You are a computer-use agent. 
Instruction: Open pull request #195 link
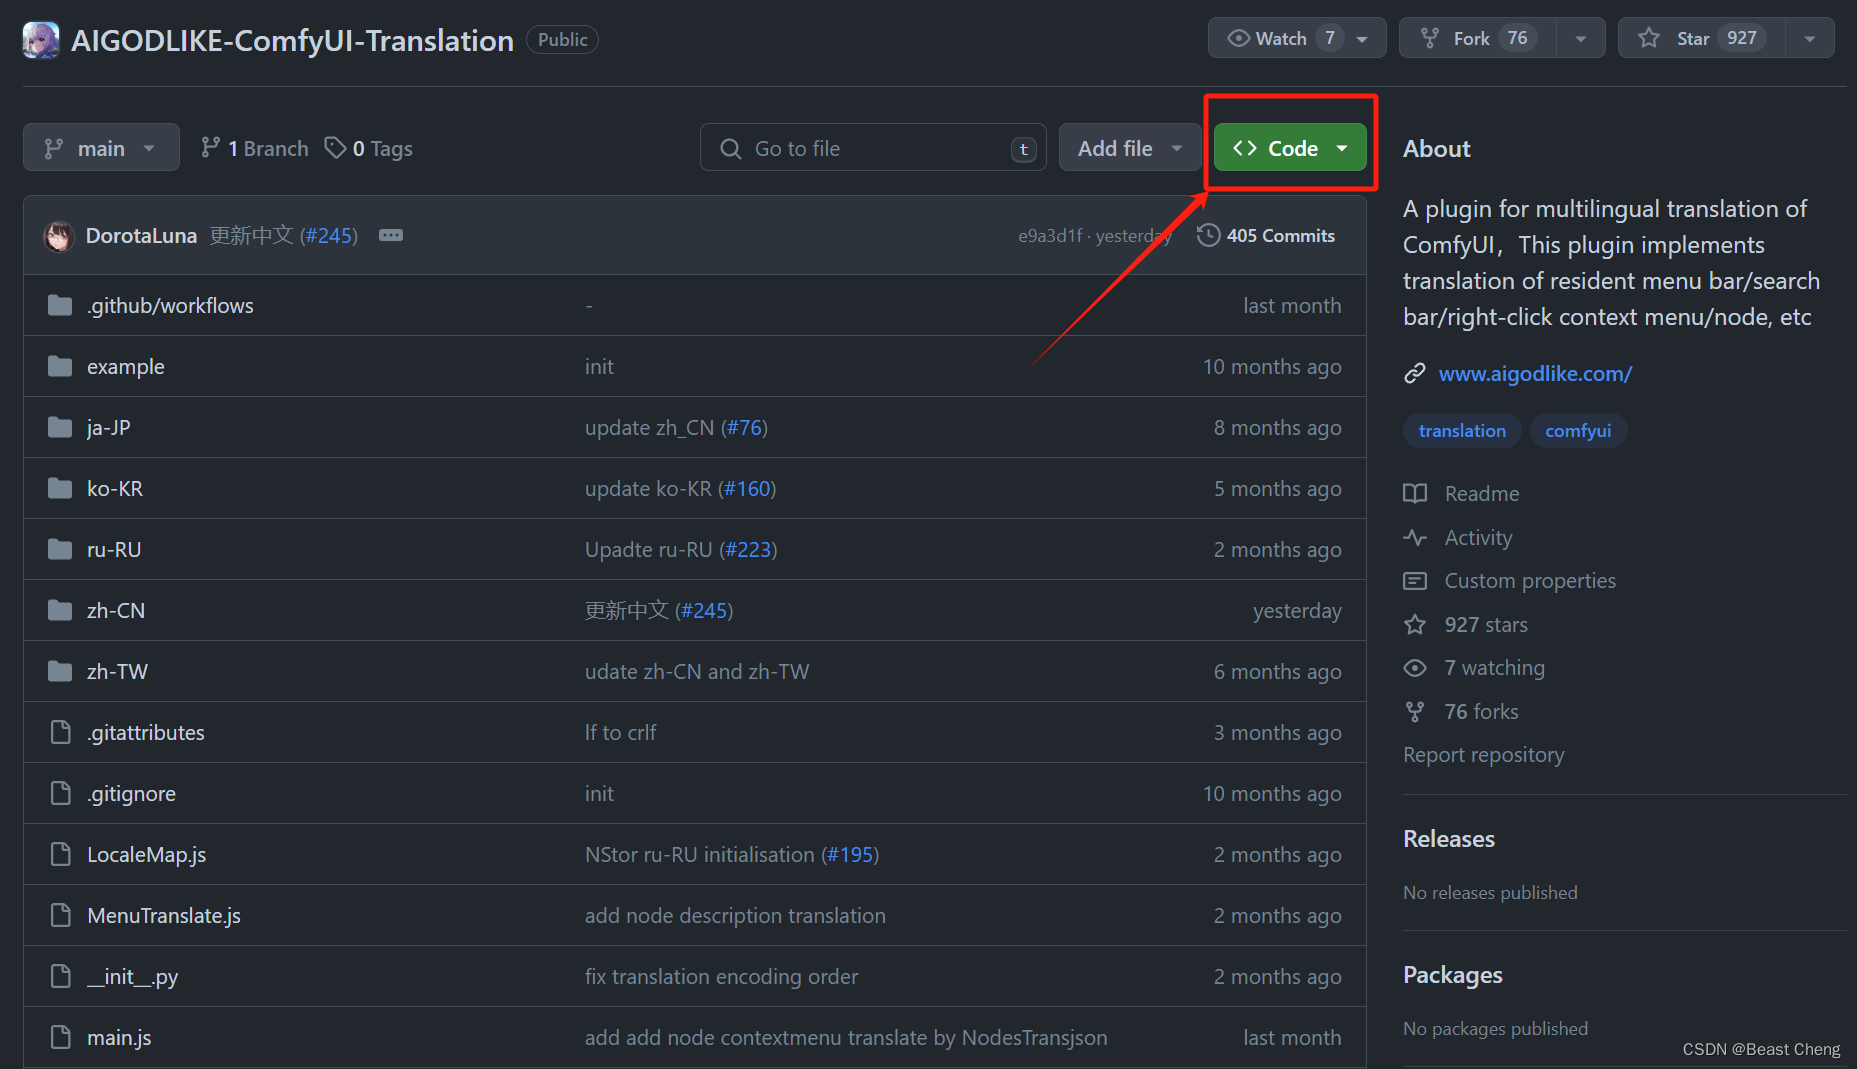point(851,855)
